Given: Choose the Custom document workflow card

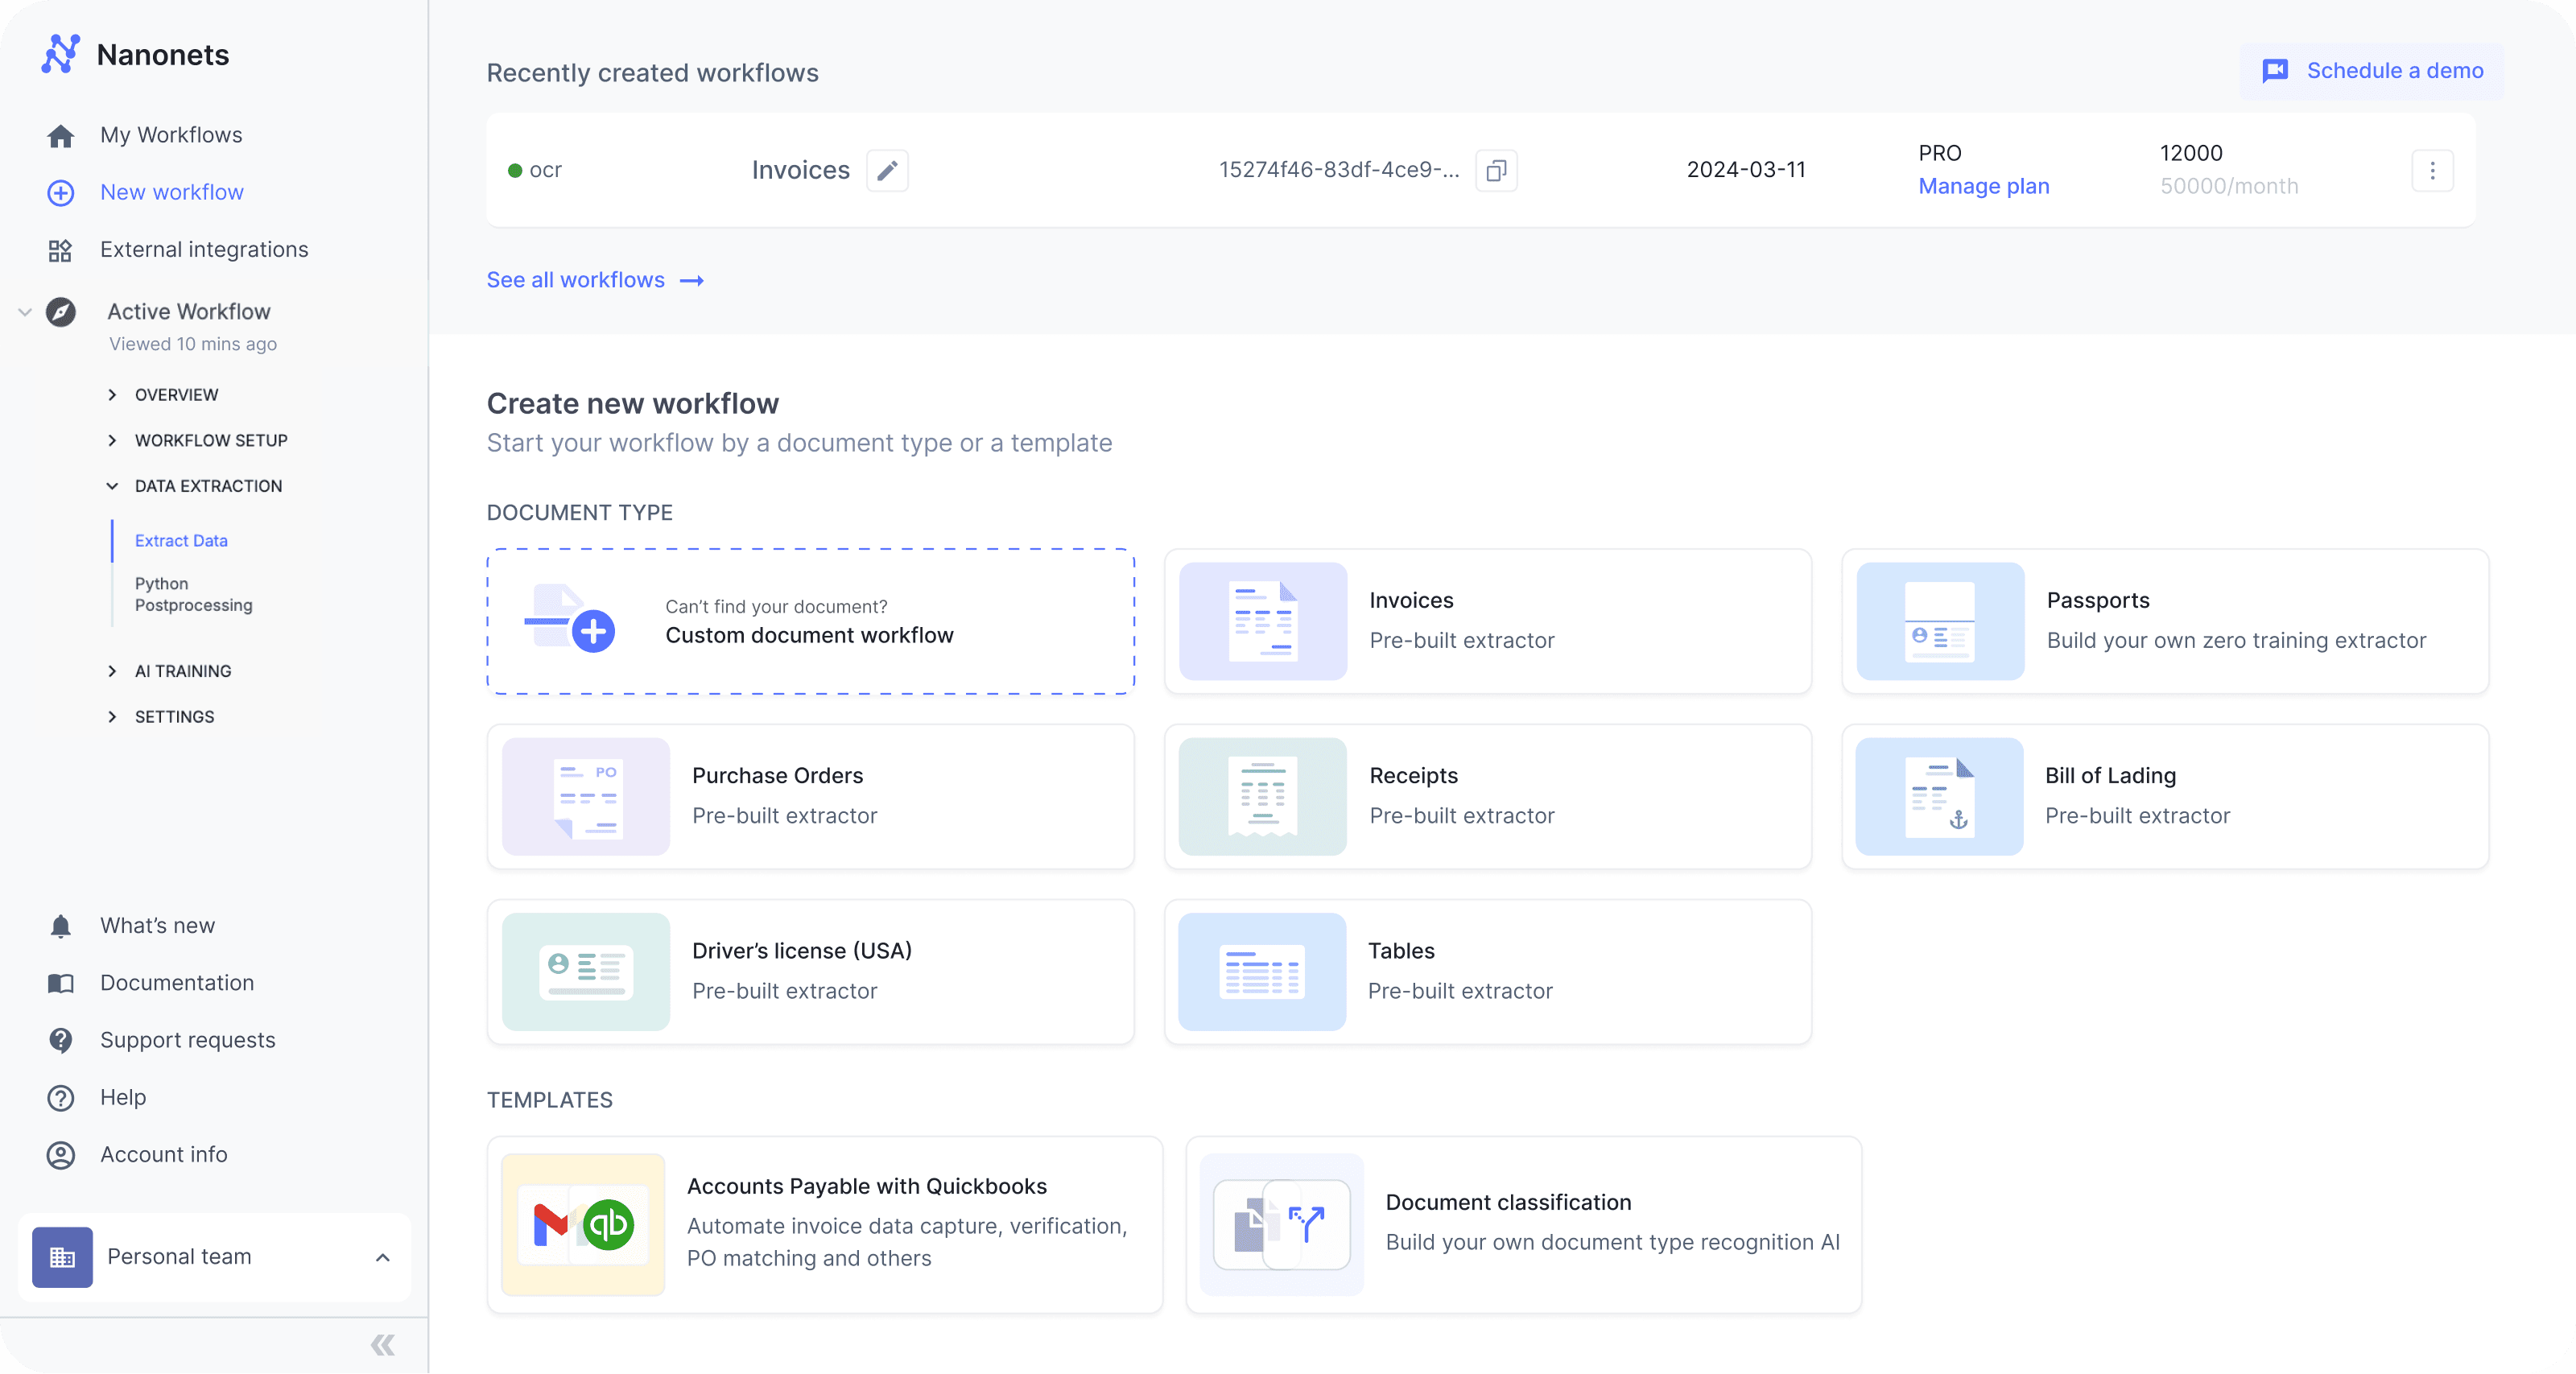Looking at the screenshot, I should pyautogui.click(x=810, y=621).
